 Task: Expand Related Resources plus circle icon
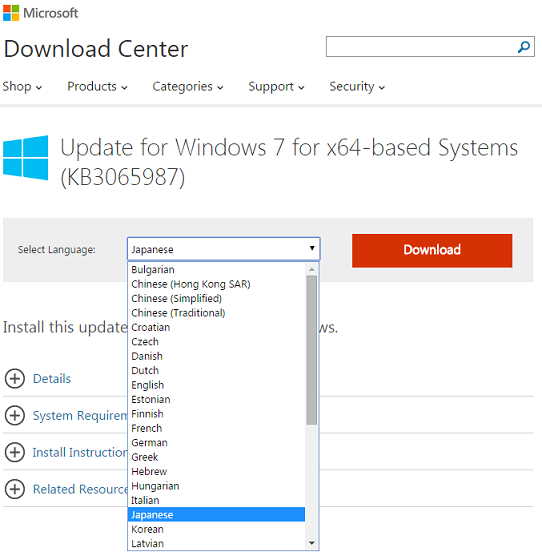(x=15, y=489)
